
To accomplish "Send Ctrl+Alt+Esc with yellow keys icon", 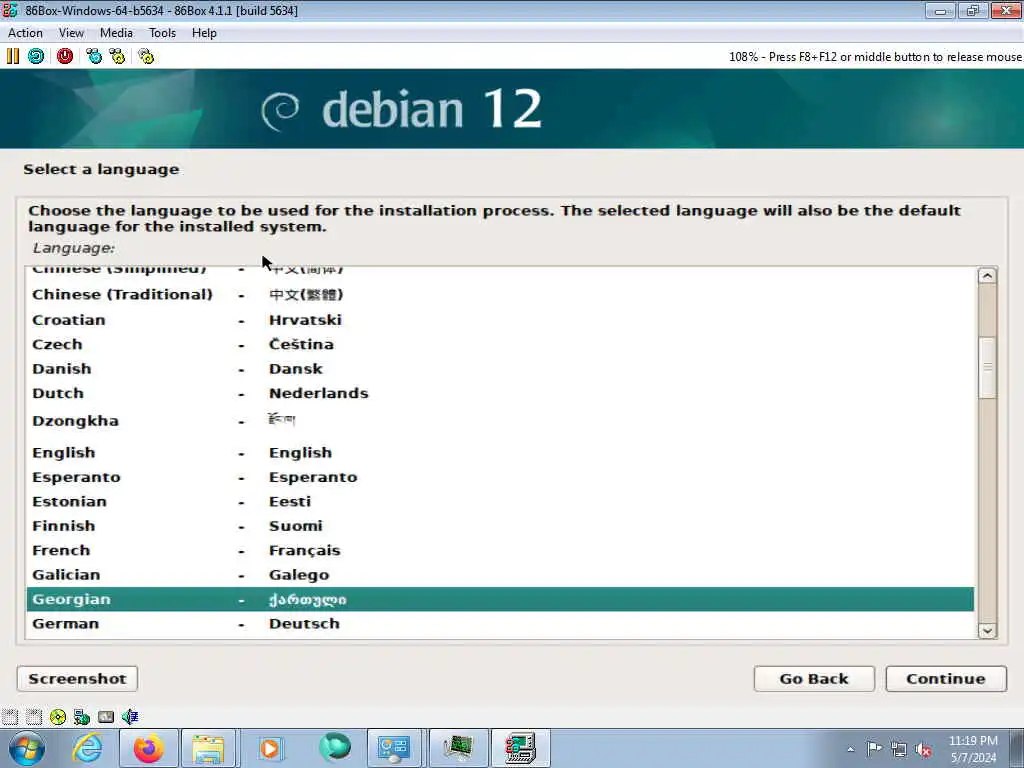I will 118,56.
